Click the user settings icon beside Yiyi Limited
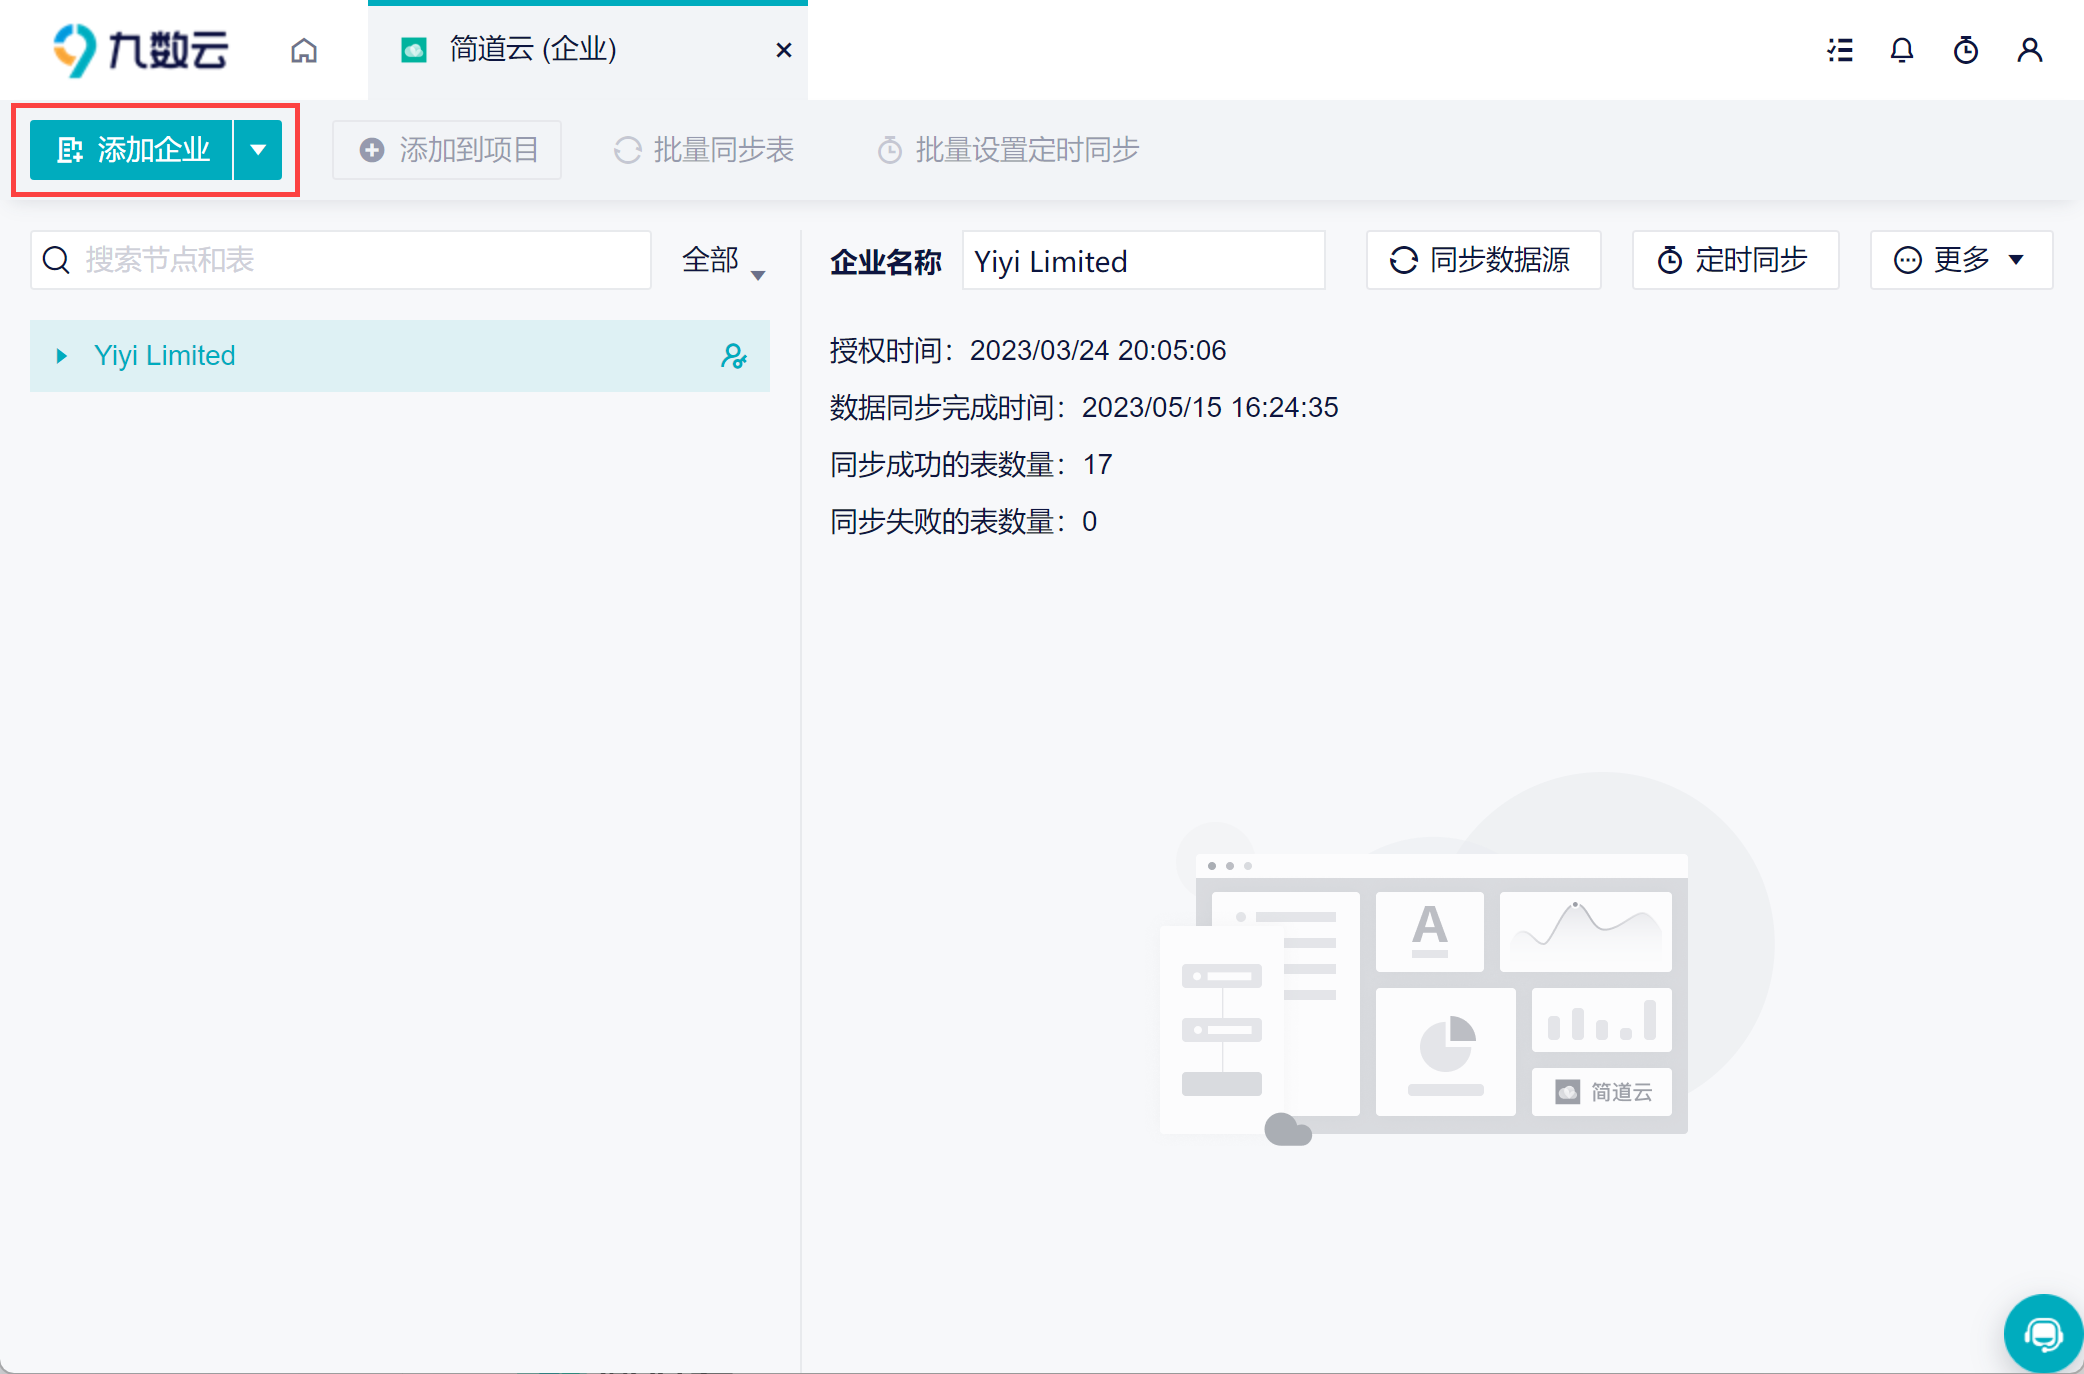This screenshot has width=2084, height=1374. 734,356
